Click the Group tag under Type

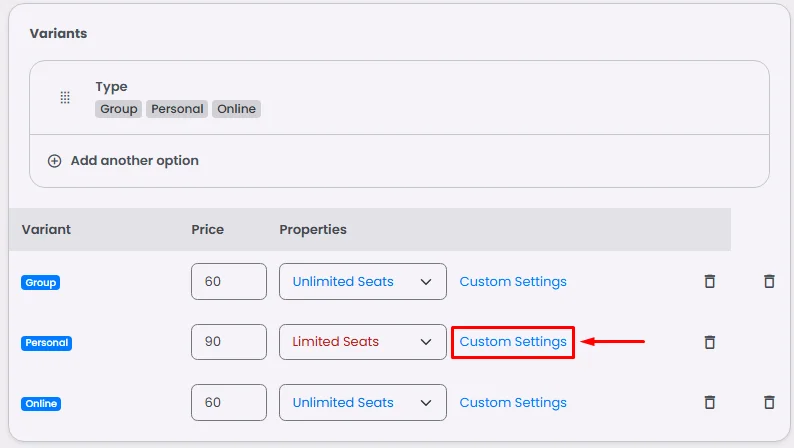119,109
